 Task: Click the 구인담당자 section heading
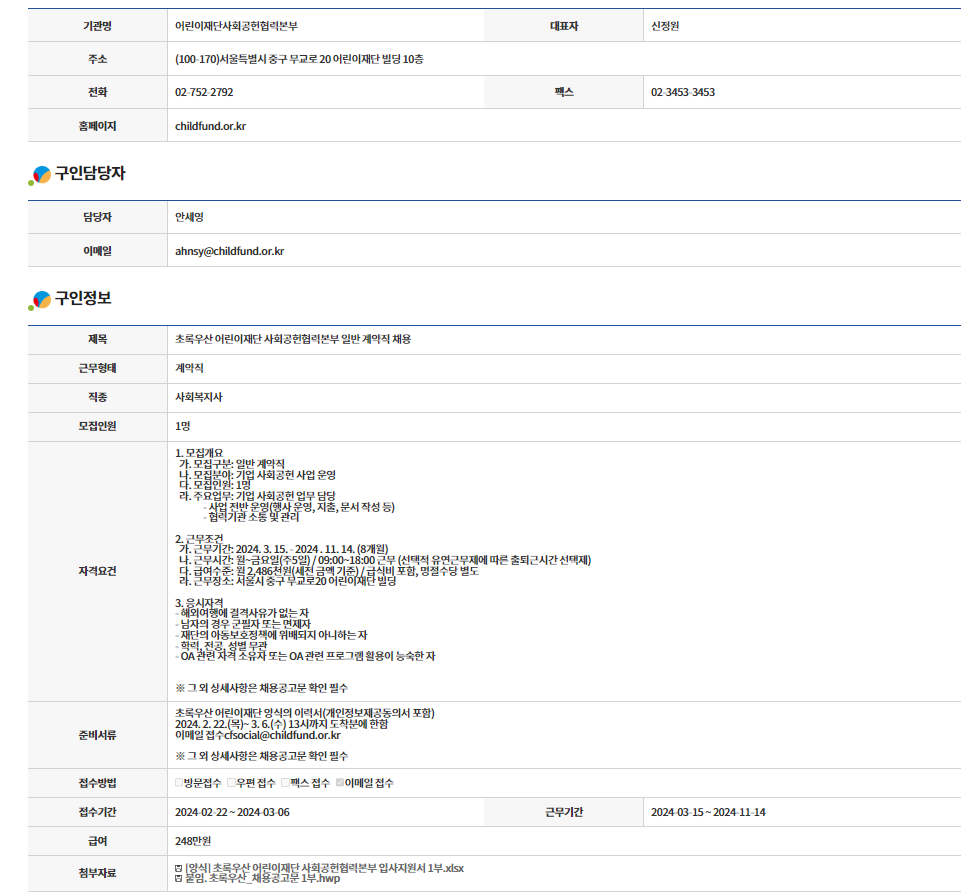(90, 173)
